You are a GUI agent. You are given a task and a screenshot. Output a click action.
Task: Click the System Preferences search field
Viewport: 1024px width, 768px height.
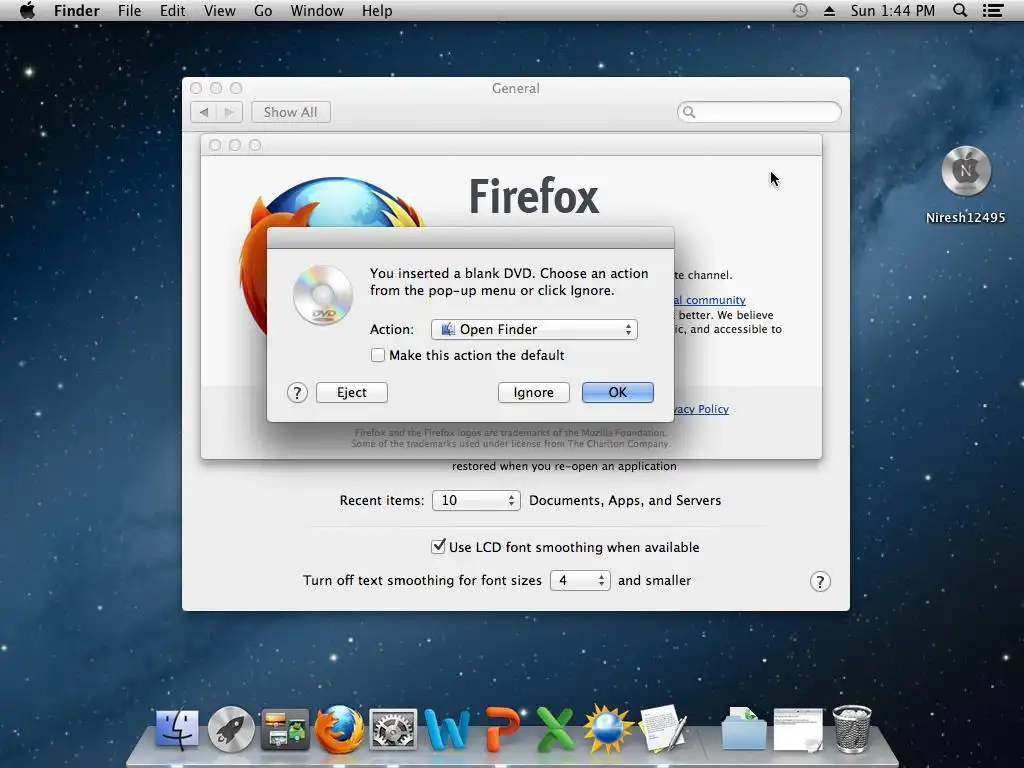(759, 112)
